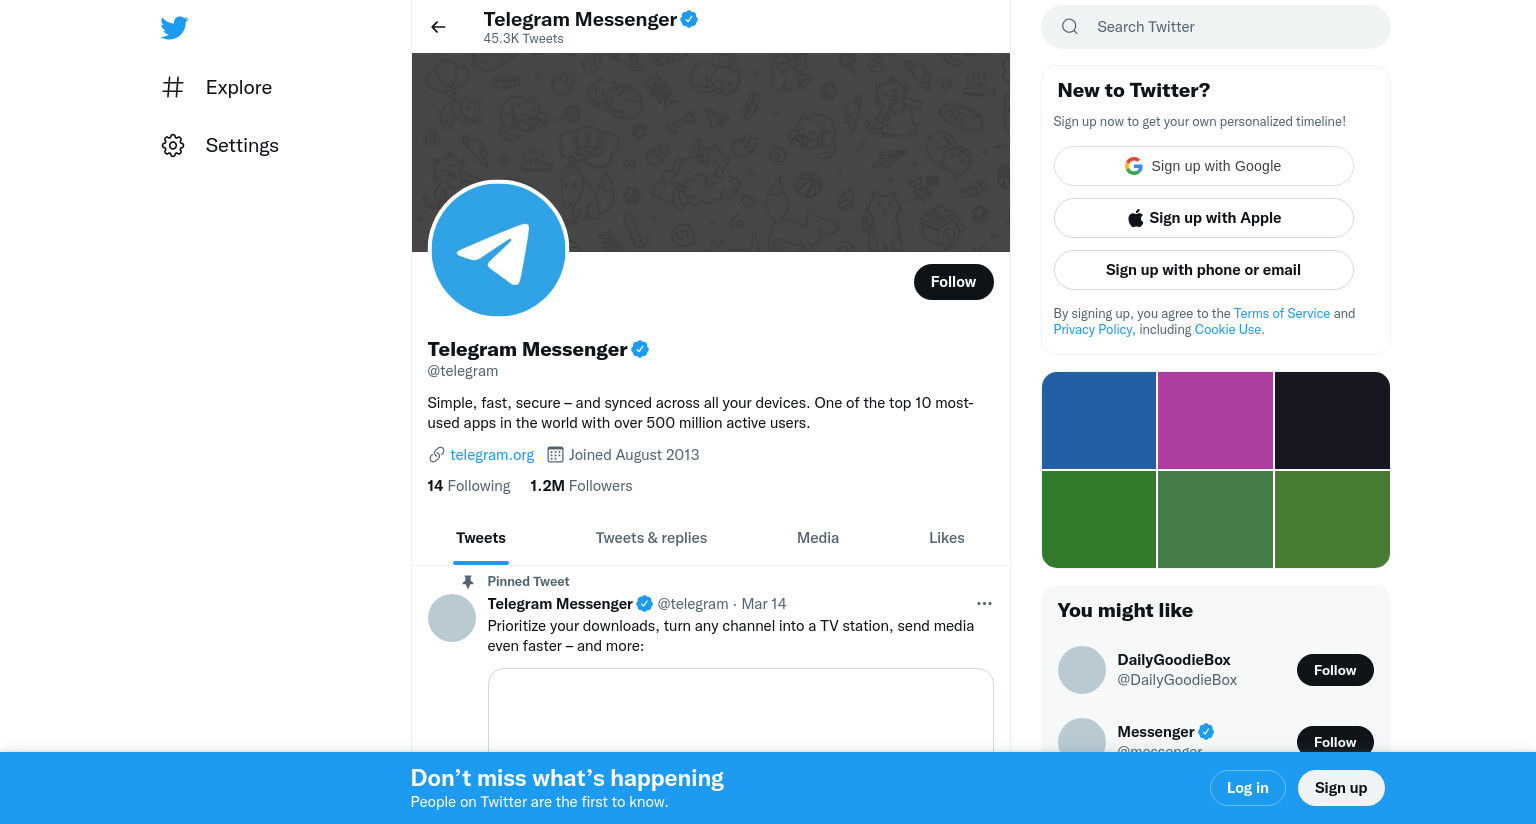Open pinned tweet three-dot more menu
This screenshot has height=824, width=1536.
[x=984, y=603]
